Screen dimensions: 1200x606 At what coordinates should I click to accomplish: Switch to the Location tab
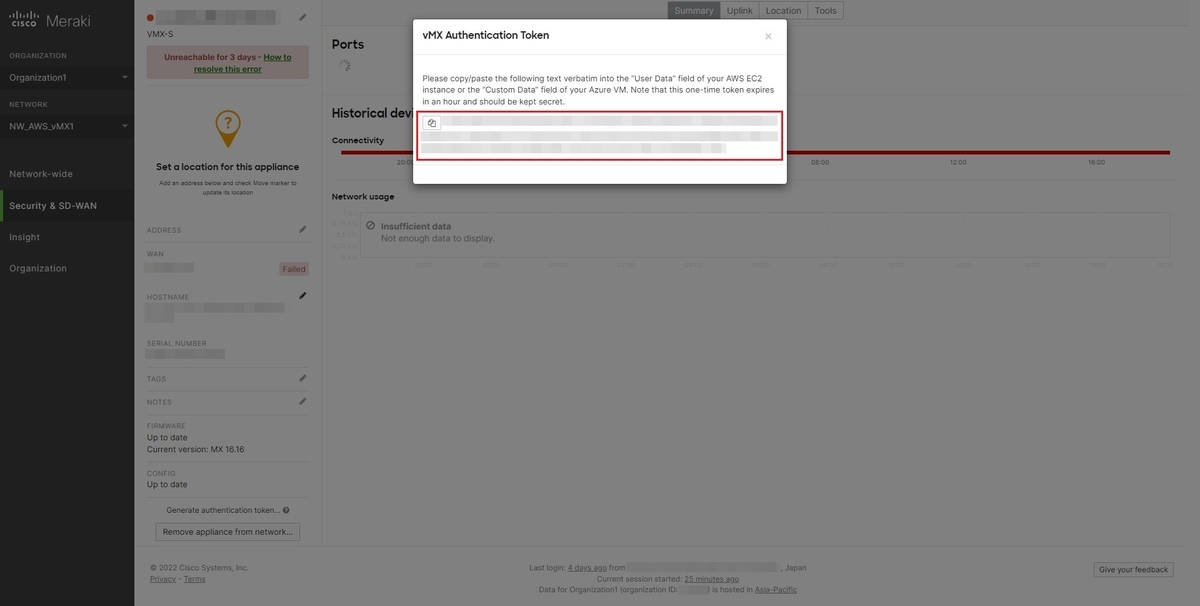(783, 10)
